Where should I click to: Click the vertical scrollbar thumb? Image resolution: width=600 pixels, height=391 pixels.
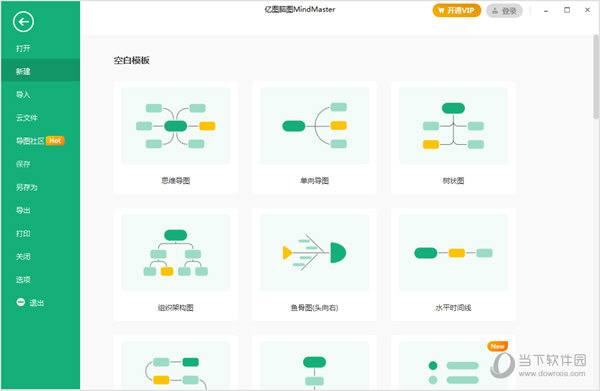pyautogui.click(x=596, y=77)
